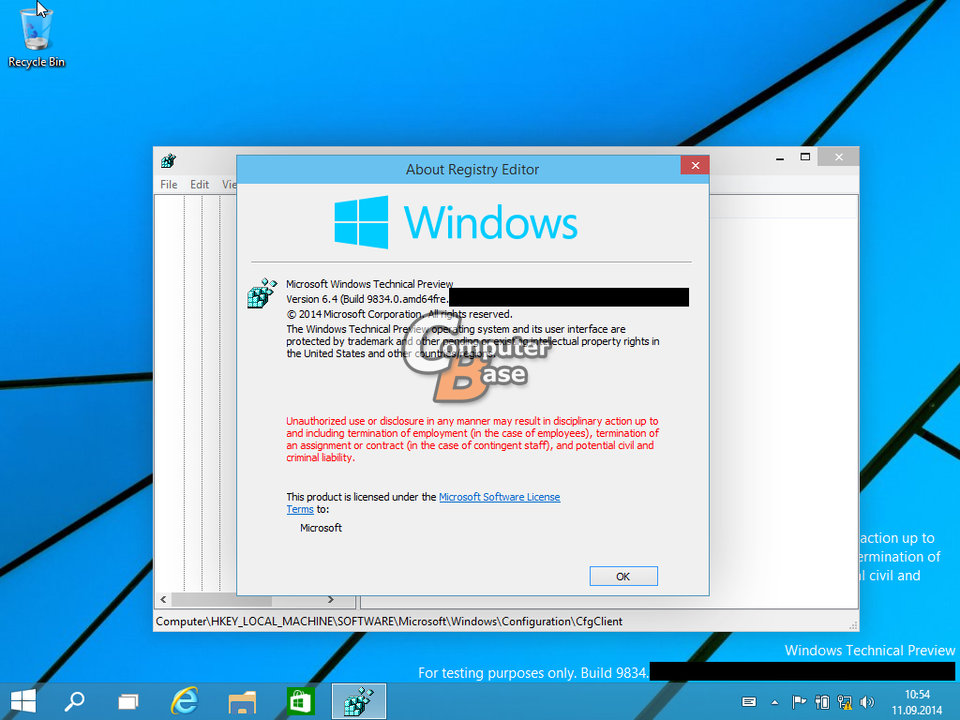Click the network tray icon
The height and width of the screenshot is (720, 960).
pos(845,702)
